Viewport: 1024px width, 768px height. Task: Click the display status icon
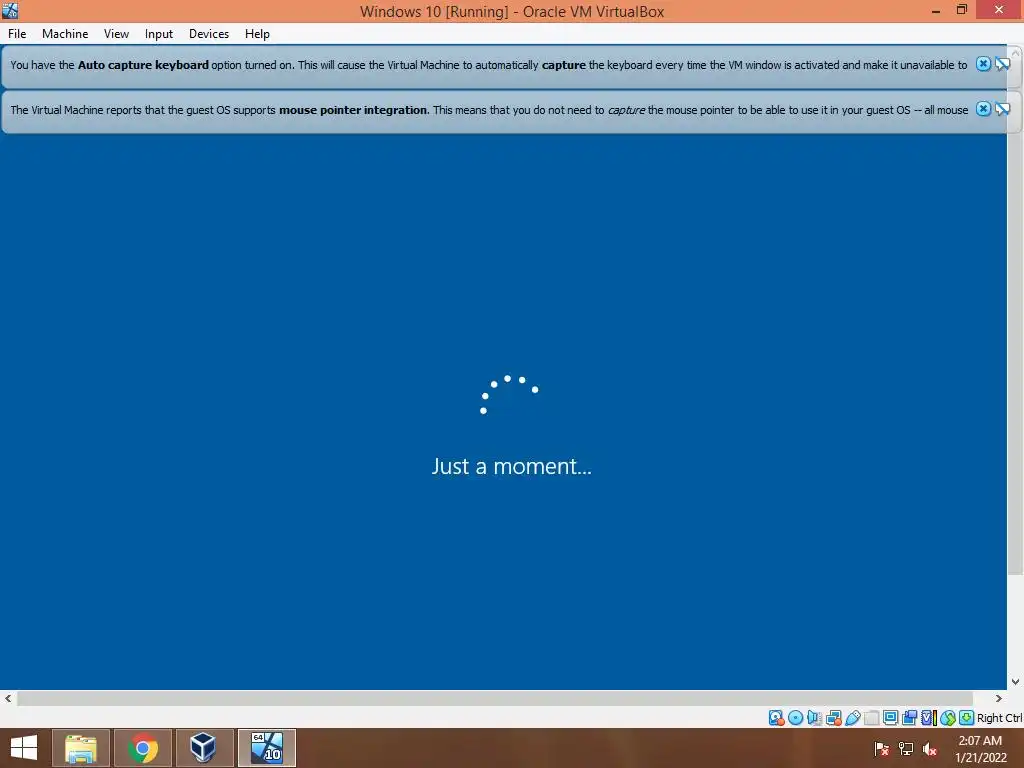click(890, 718)
